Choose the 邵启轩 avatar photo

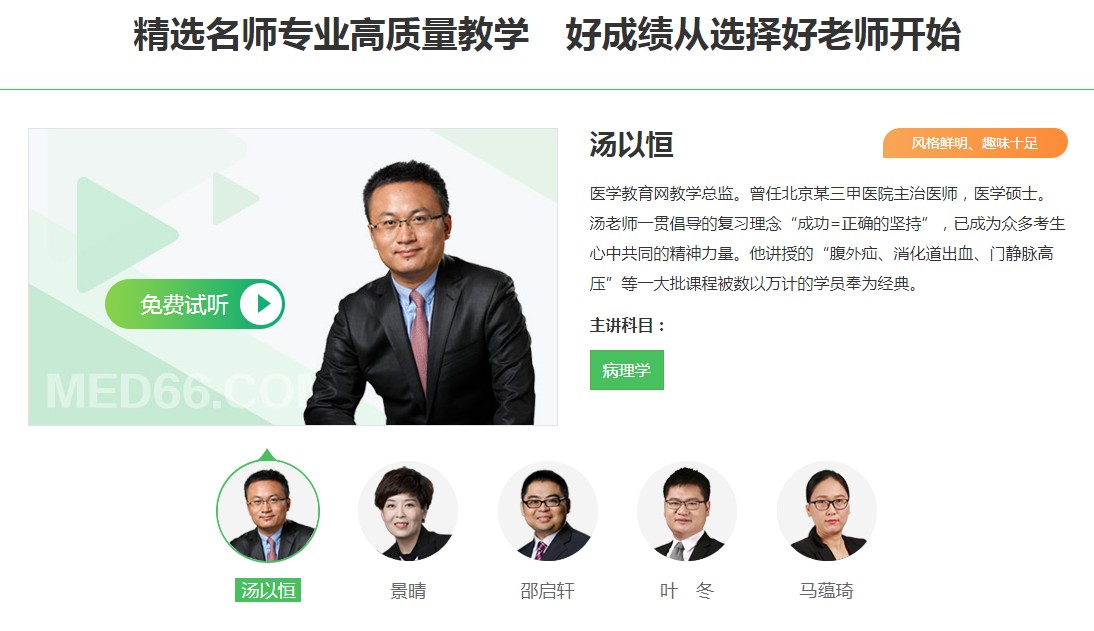pos(547,511)
